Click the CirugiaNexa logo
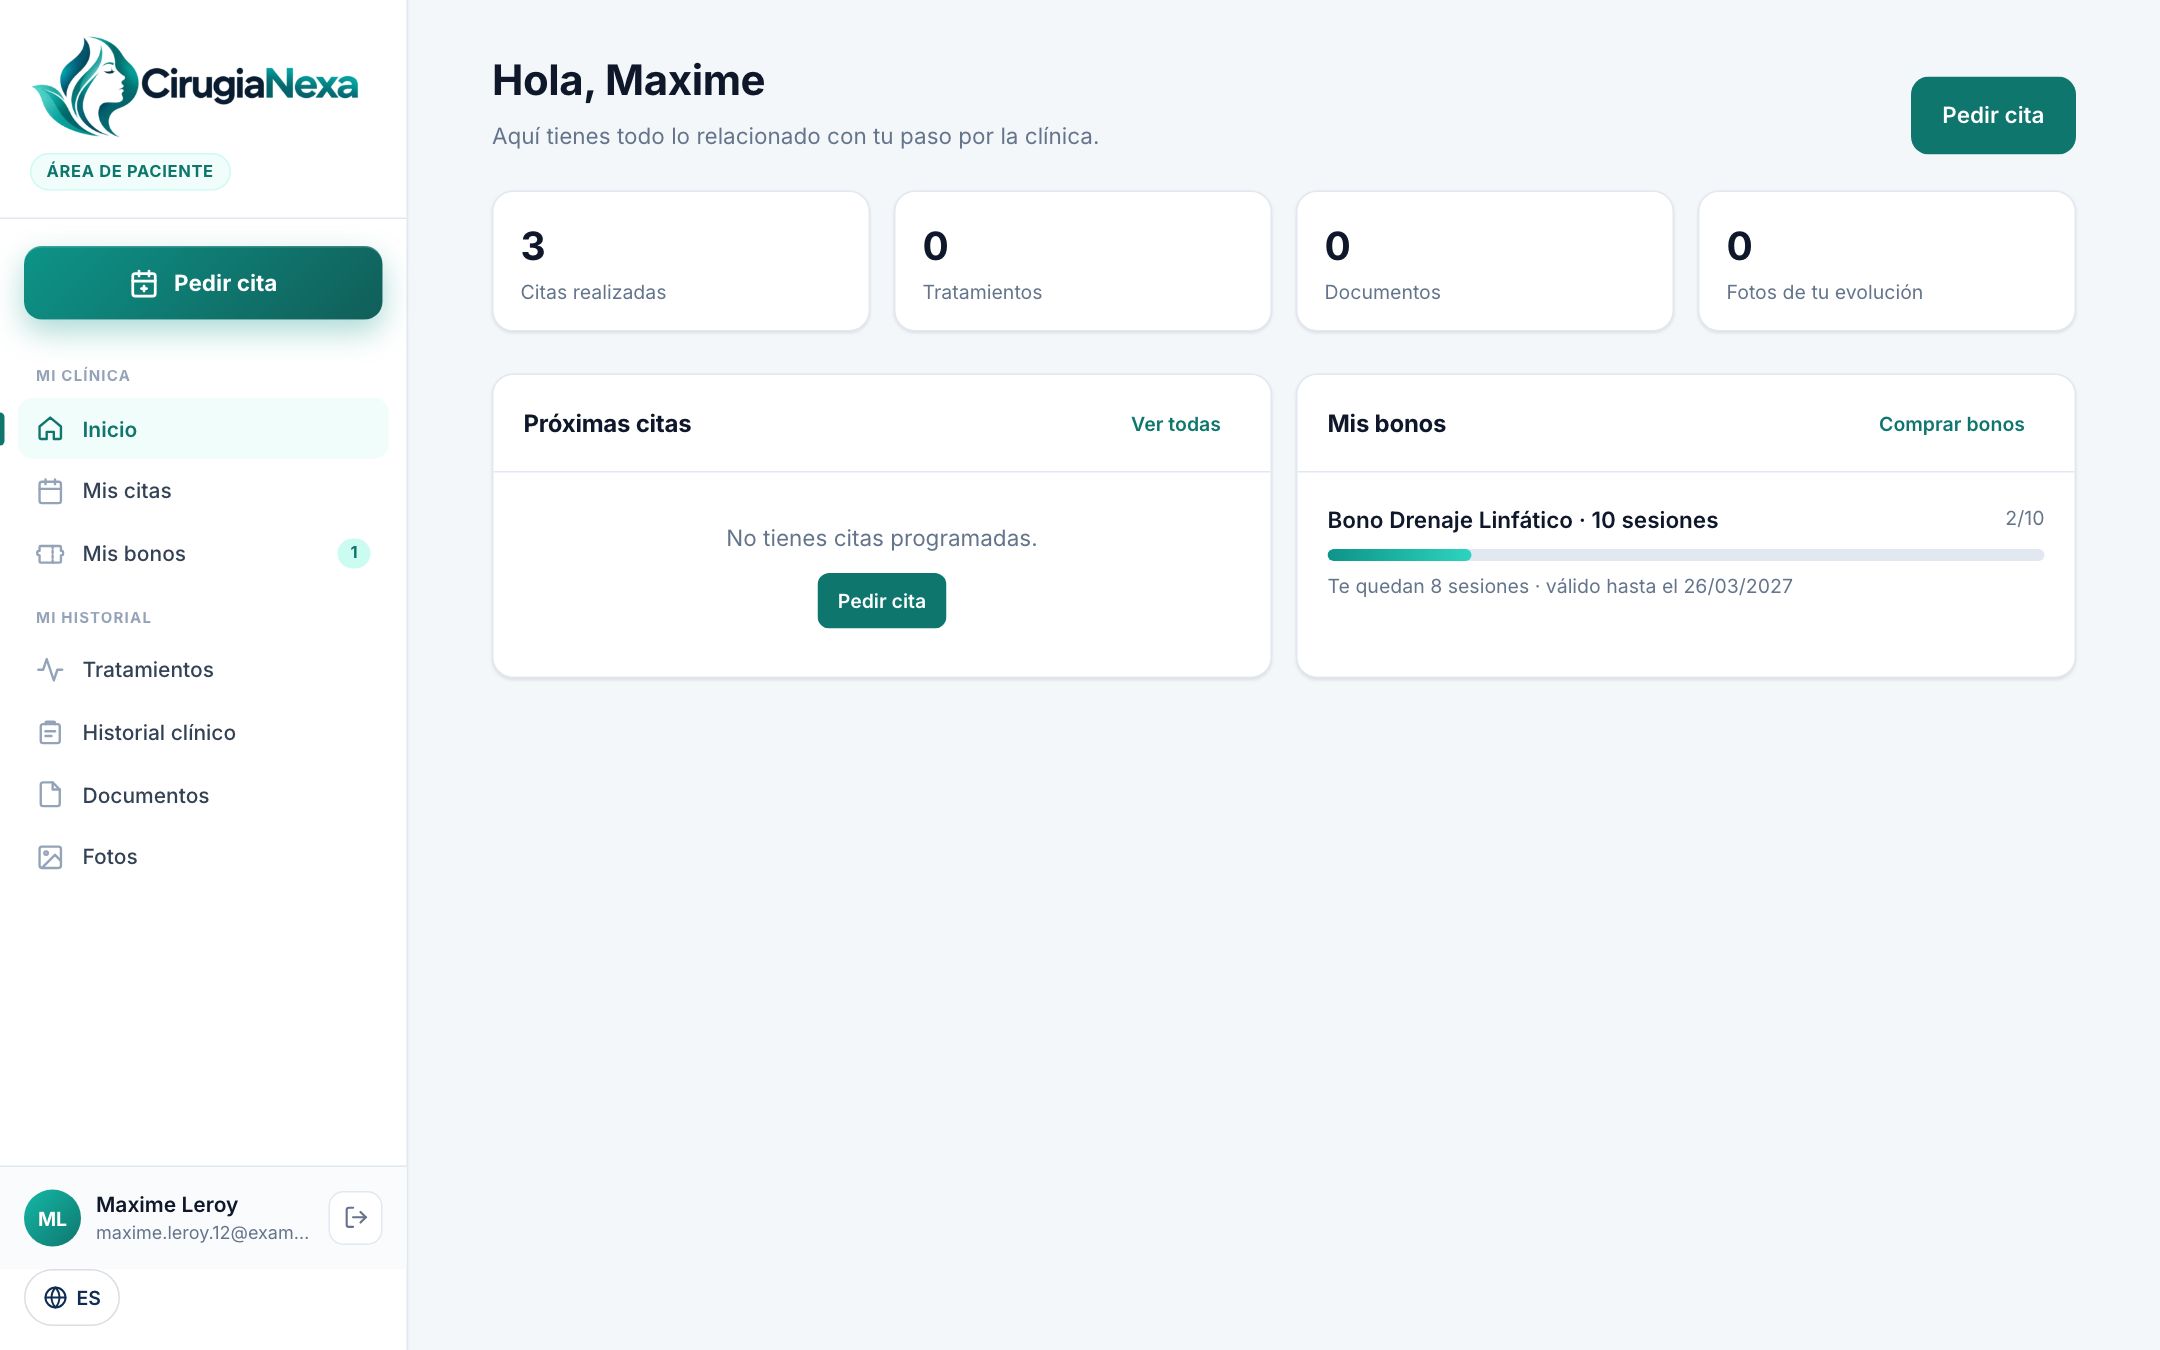The width and height of the screenshot is (2160, 1350). click(x=195, y=86)
